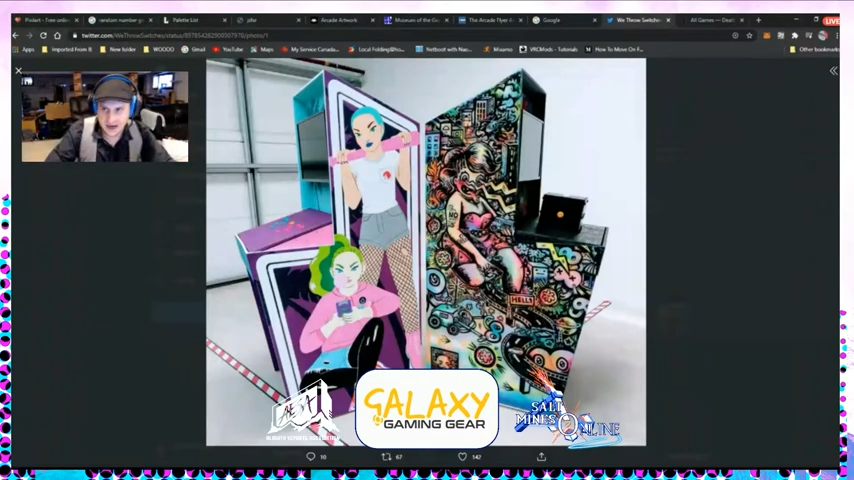This screenshot has width=854, height=480.
Task: Open the Netboot bookmark
Action: [x=444, y=50]
